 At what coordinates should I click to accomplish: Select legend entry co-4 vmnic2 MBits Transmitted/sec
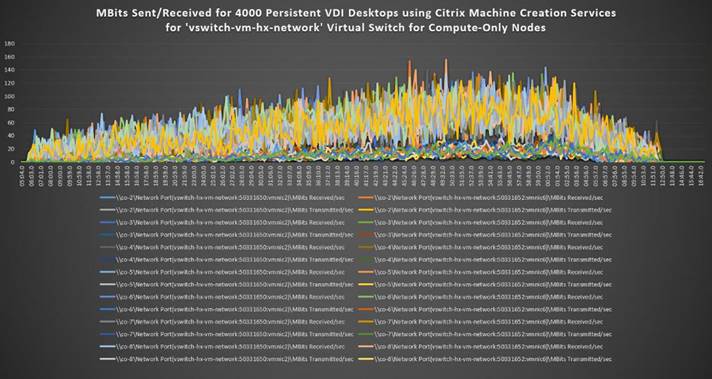click(226, 260)
